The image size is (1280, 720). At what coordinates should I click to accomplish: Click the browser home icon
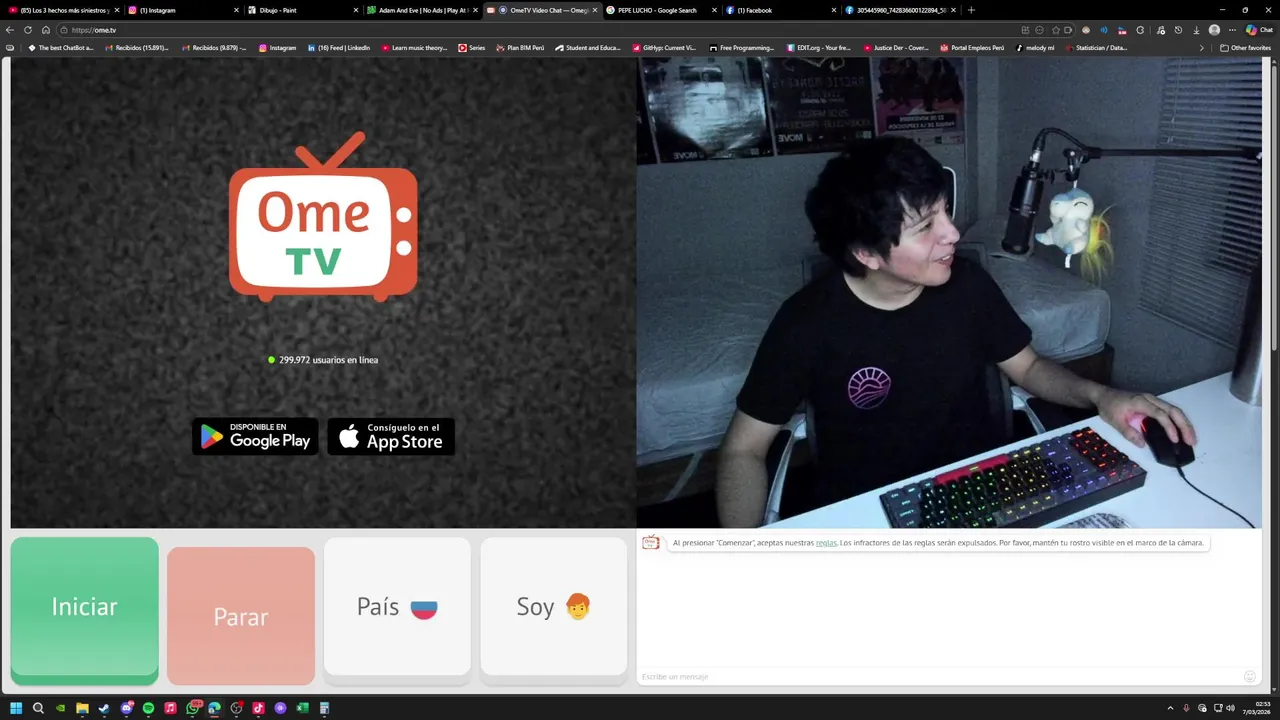tap(45, 30)
